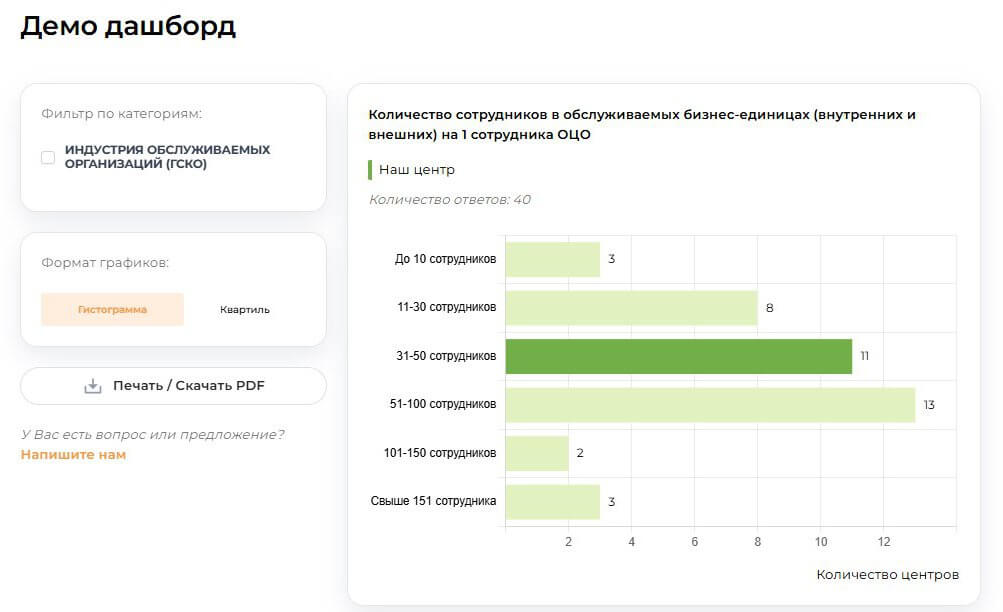Click the Печать / Скачать PDF button

(x=172, y=385)
